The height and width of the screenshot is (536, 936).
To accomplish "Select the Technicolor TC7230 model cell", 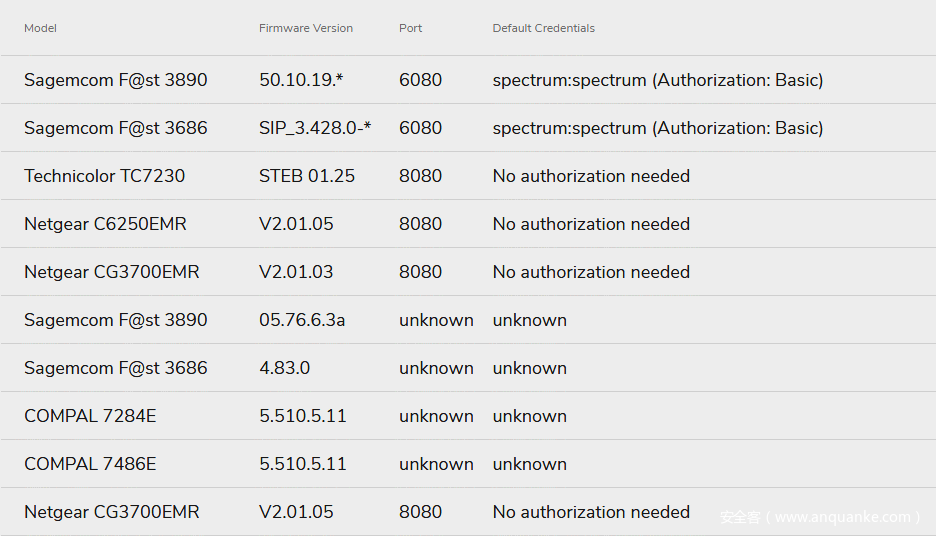I will click(104, 176).
